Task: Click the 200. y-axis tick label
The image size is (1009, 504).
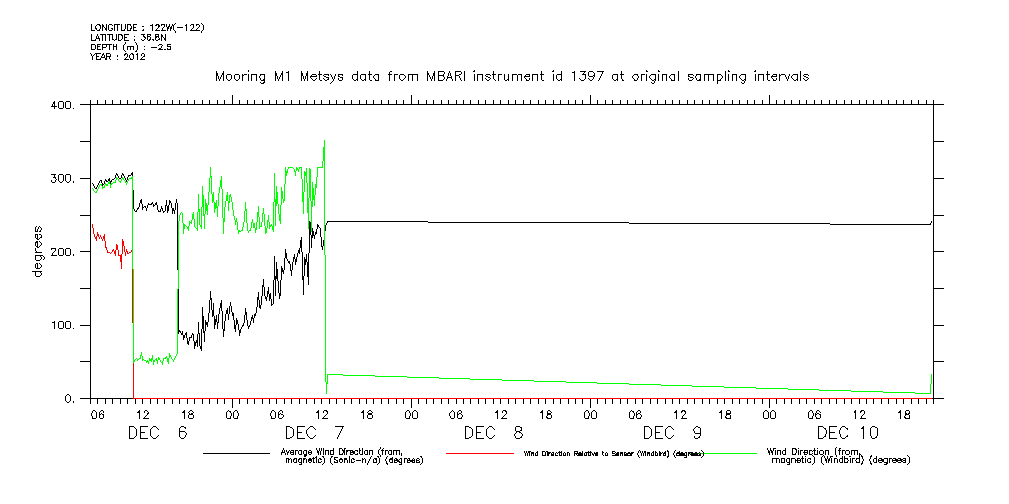Action: 62,252
